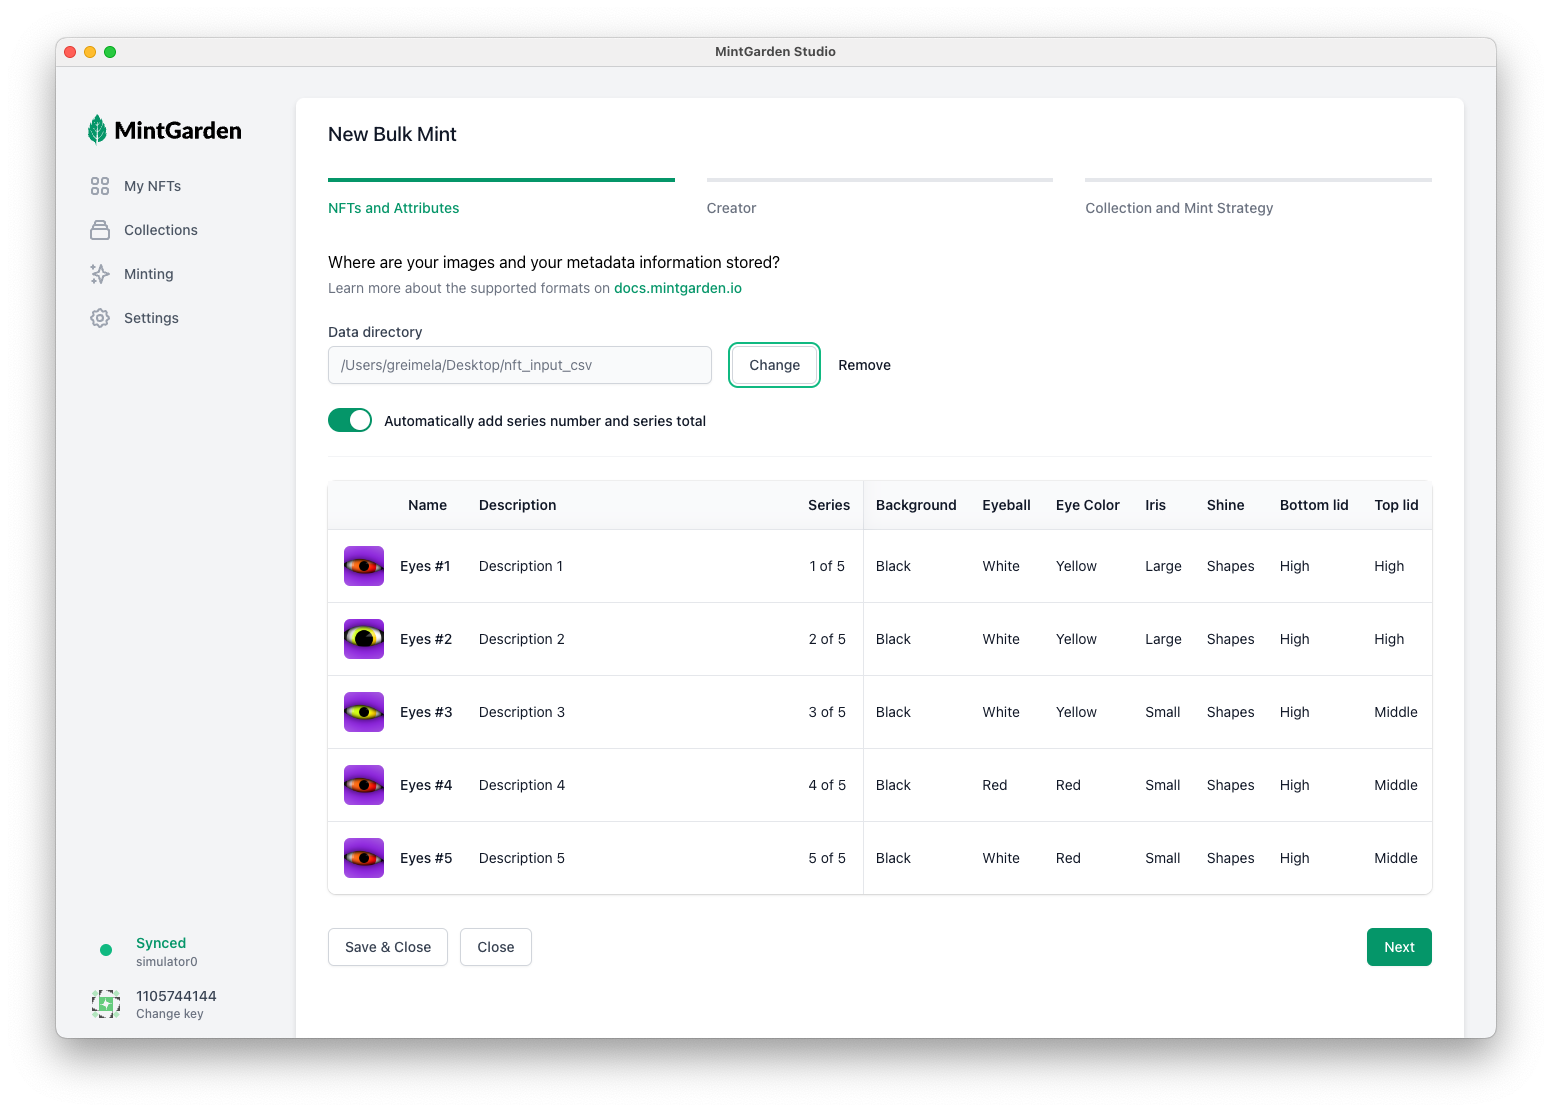The width and height of the screenshot is (1552, 1112).
Task: Open My NFTs grid icon
Action: (x=100, y=186)
